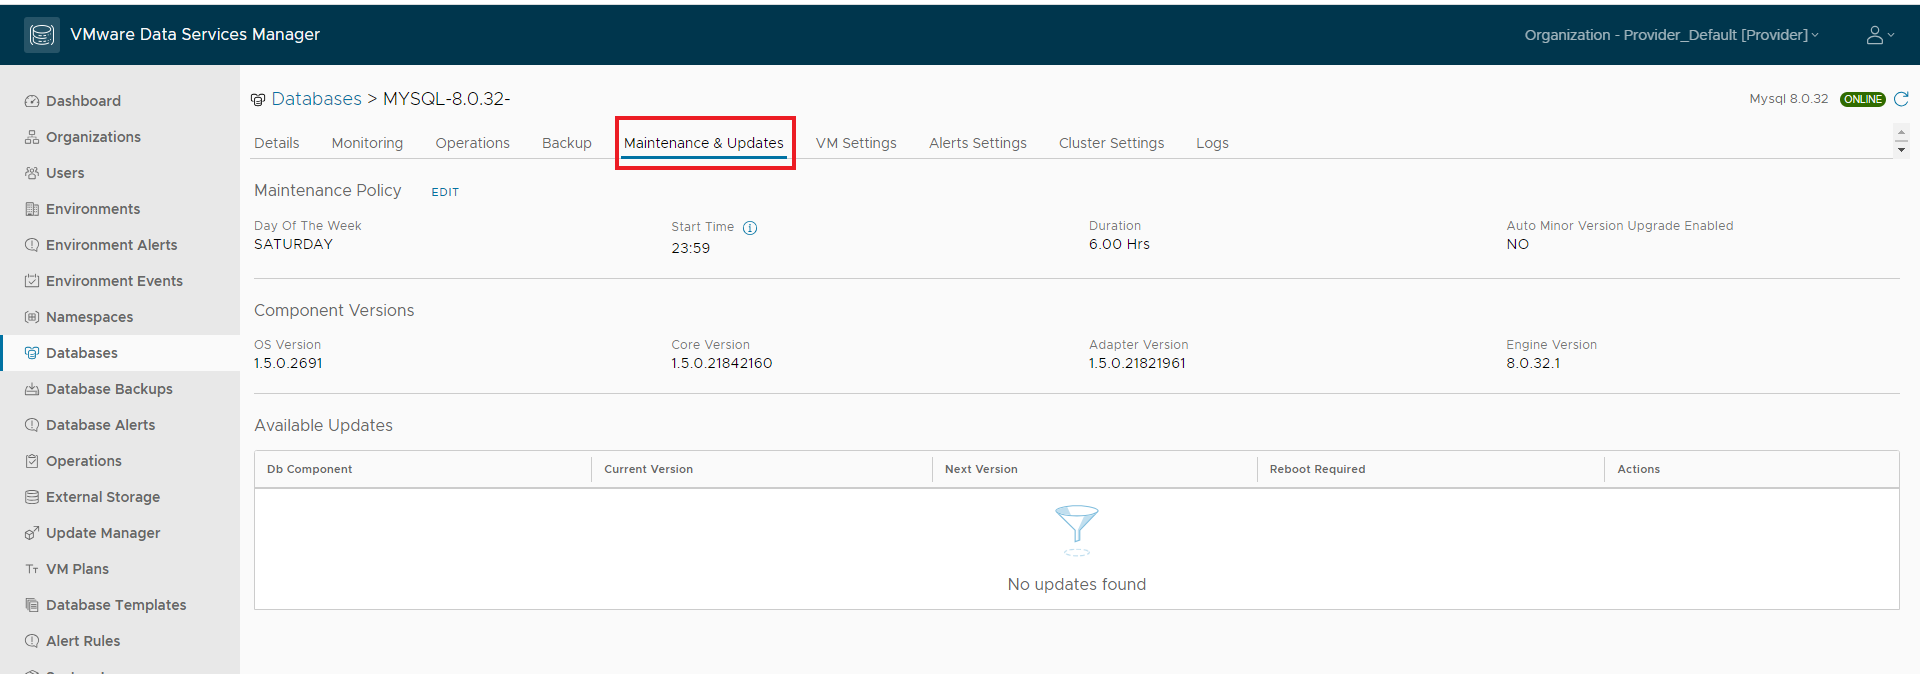The image size is (1920, 674).
Task: Click the Actions column header
Action: pyautogui.click(x=1638, y=469)
